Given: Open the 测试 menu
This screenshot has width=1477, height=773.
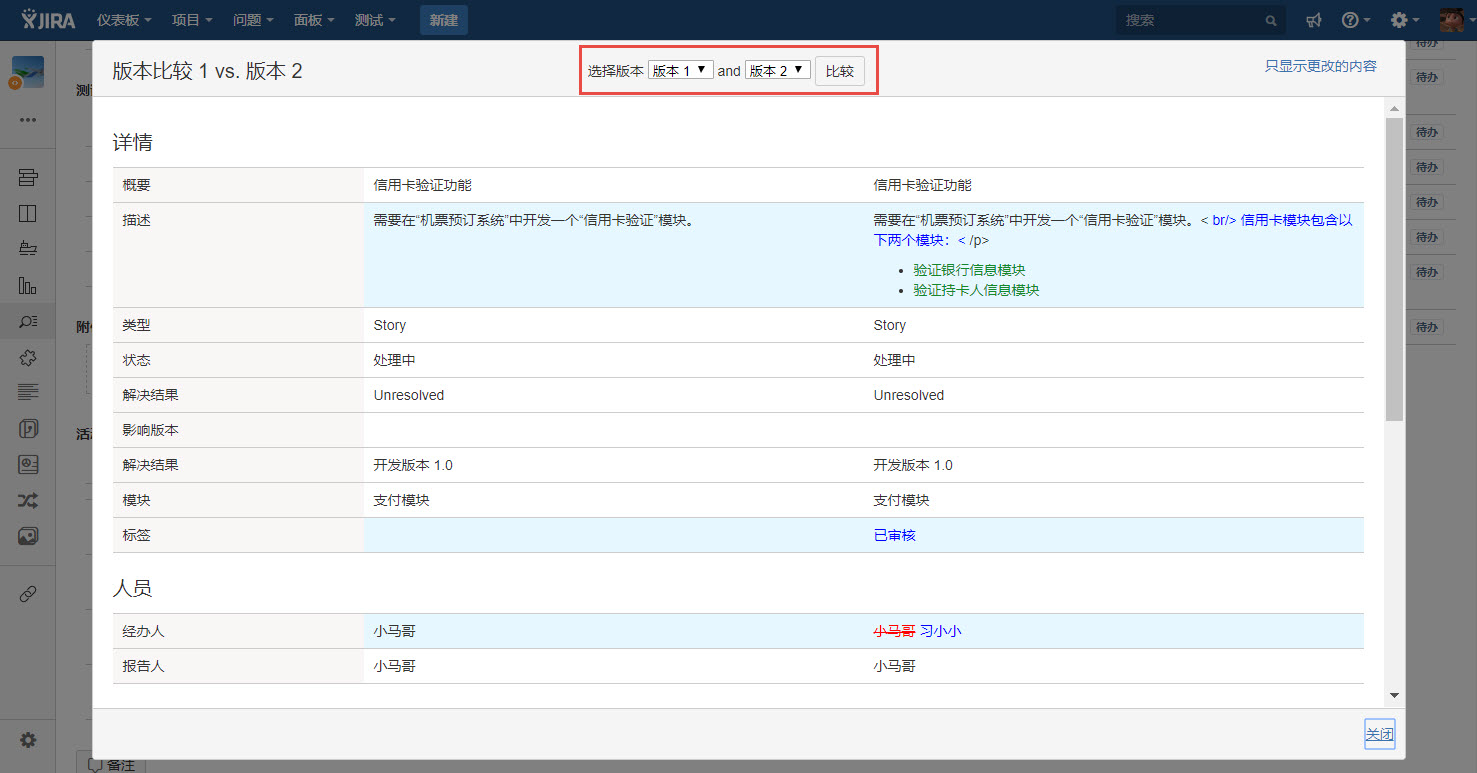Looking at the screenshot, I should [x=375, y=20].
